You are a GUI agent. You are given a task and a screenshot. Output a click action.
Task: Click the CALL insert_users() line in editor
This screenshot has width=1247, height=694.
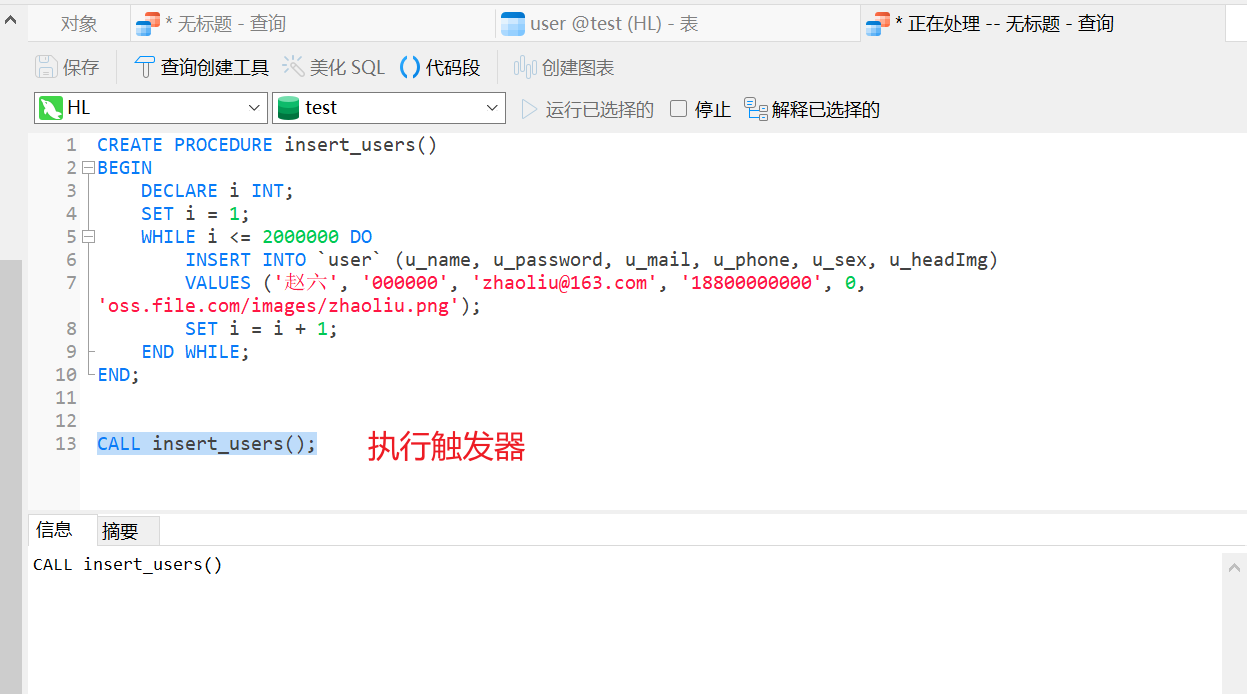click(x=206, y=444)
